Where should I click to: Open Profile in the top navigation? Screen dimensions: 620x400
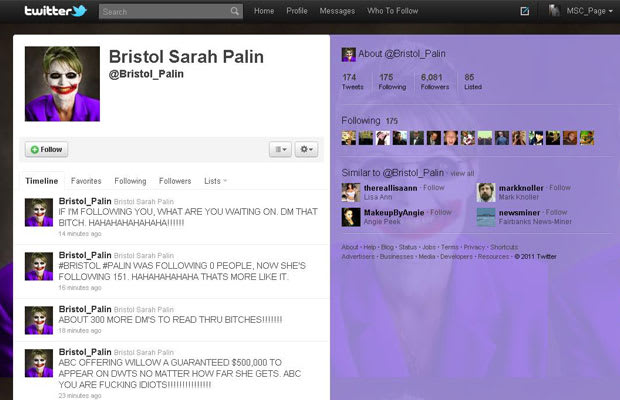point(297,11)
